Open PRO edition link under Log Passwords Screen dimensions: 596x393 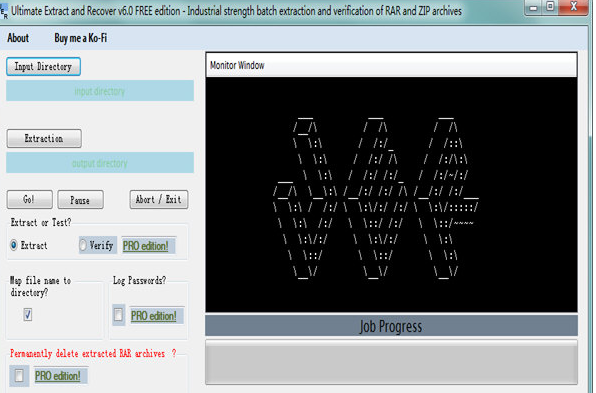(154, 316)
